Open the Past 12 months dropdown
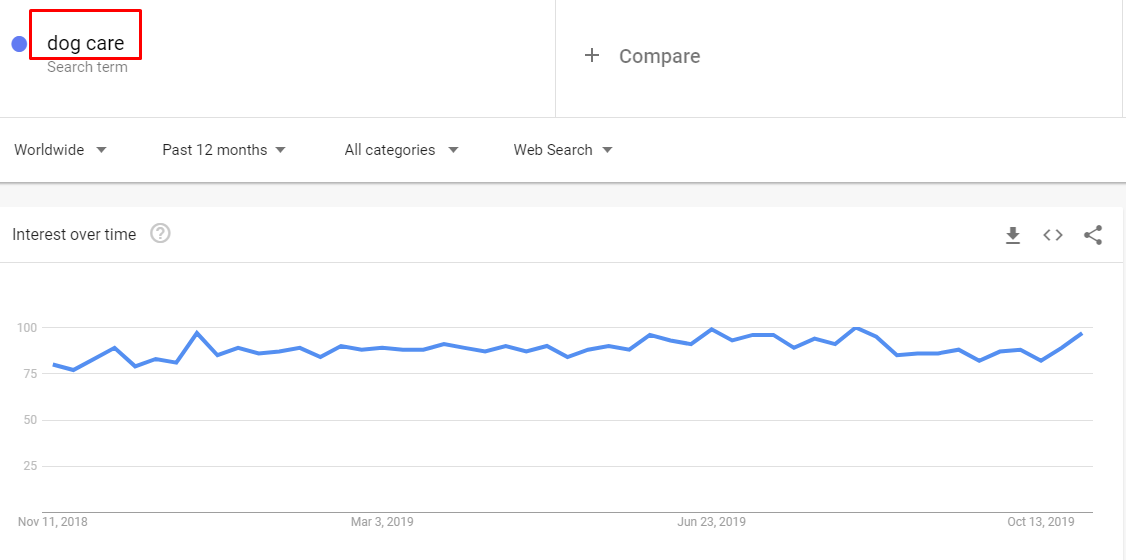This screenshot has height=560, width=1126. (224, 150)
